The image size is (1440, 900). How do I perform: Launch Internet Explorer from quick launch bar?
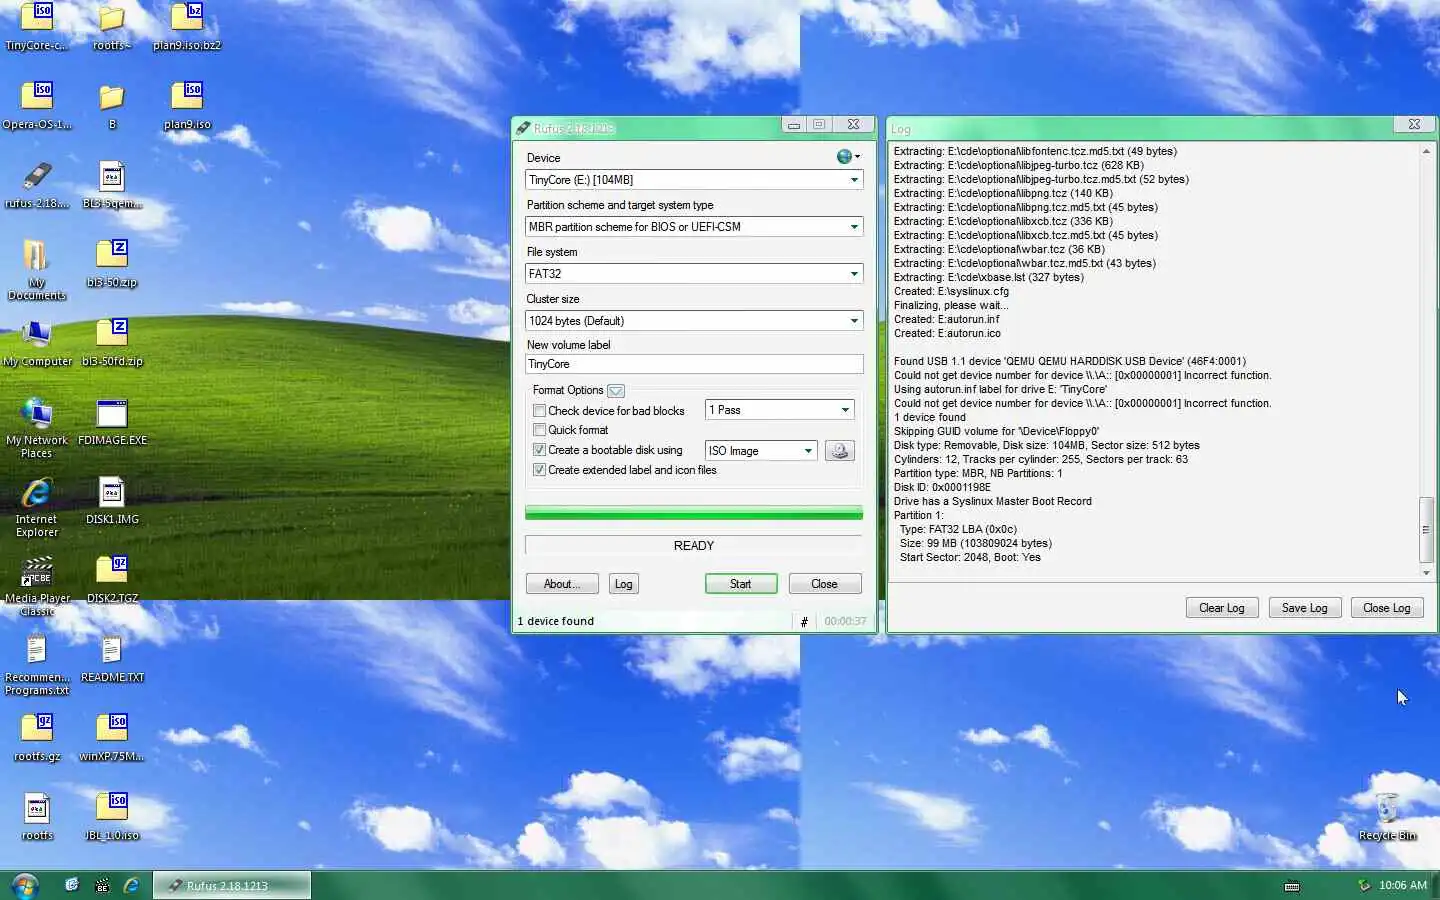coord(131,885)
